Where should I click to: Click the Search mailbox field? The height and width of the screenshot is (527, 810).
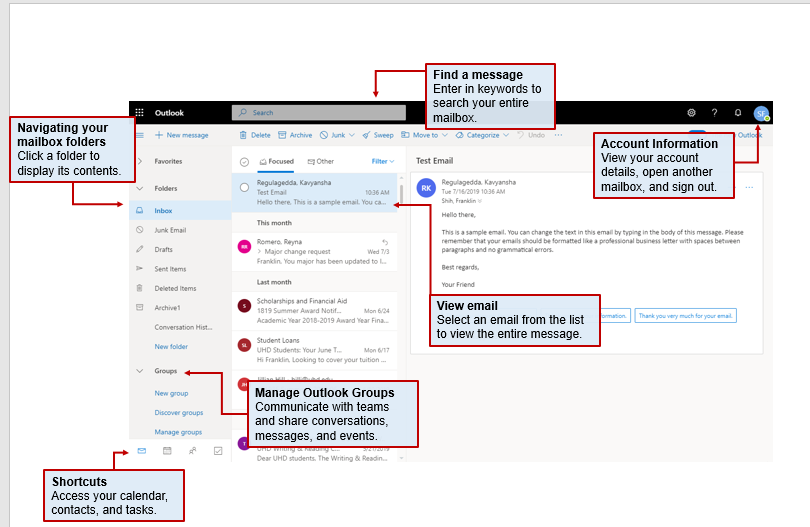[x=319, y=113]
